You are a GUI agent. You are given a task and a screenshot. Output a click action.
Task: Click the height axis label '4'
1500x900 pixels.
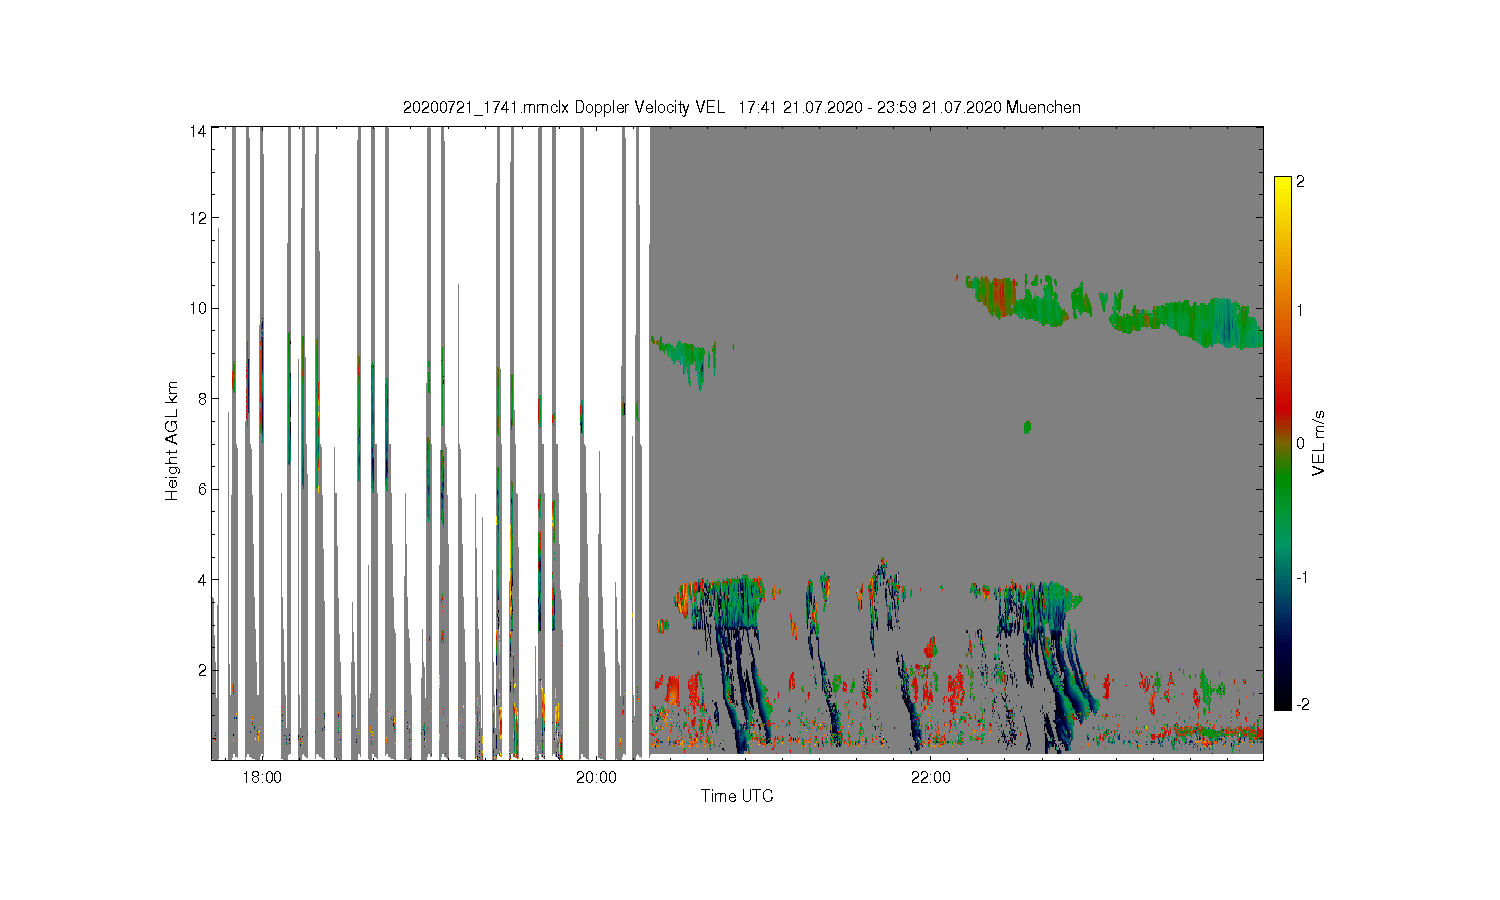(x=202, y=579)
